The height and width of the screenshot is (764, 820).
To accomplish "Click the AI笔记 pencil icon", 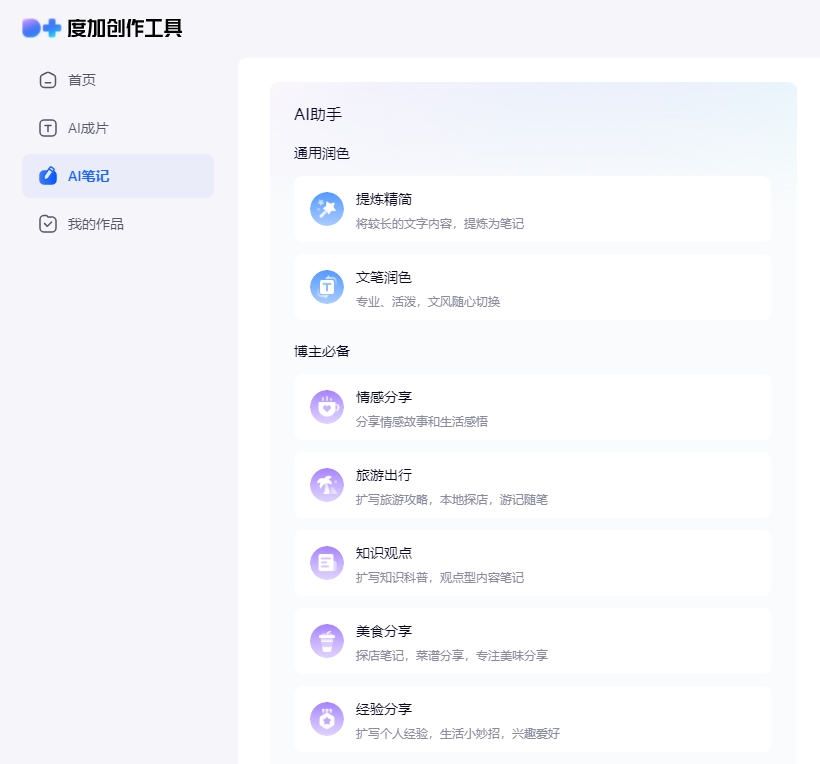I will tap(48, 176).
